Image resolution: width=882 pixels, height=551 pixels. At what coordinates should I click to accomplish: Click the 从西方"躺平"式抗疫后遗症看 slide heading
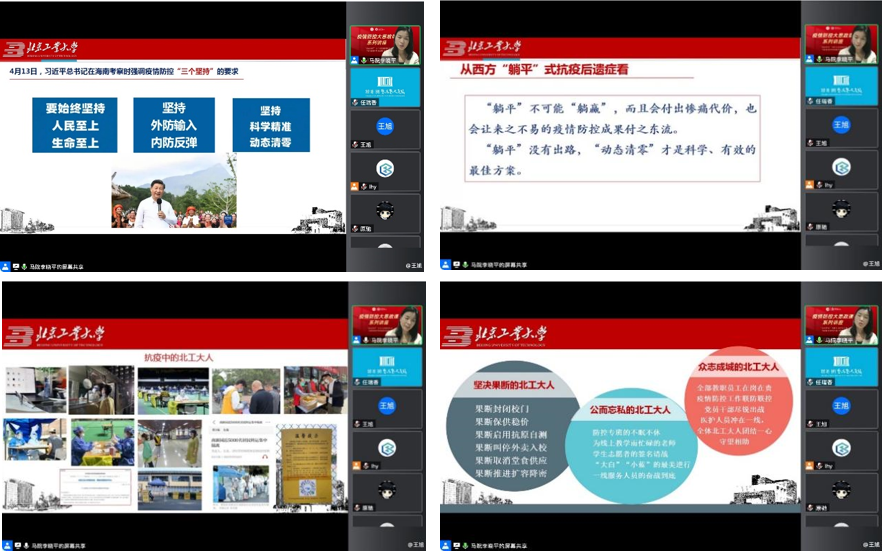pos(545,71)
